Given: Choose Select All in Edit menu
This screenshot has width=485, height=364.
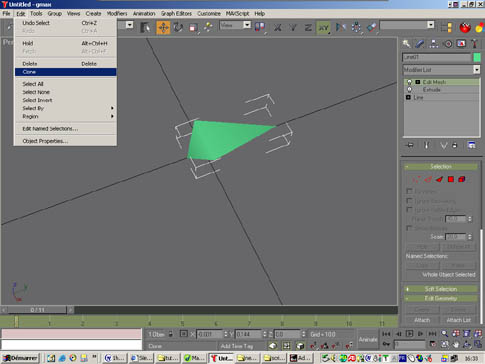Looking at the screenshot, I should pyautogui.click(x=66, y=84).
